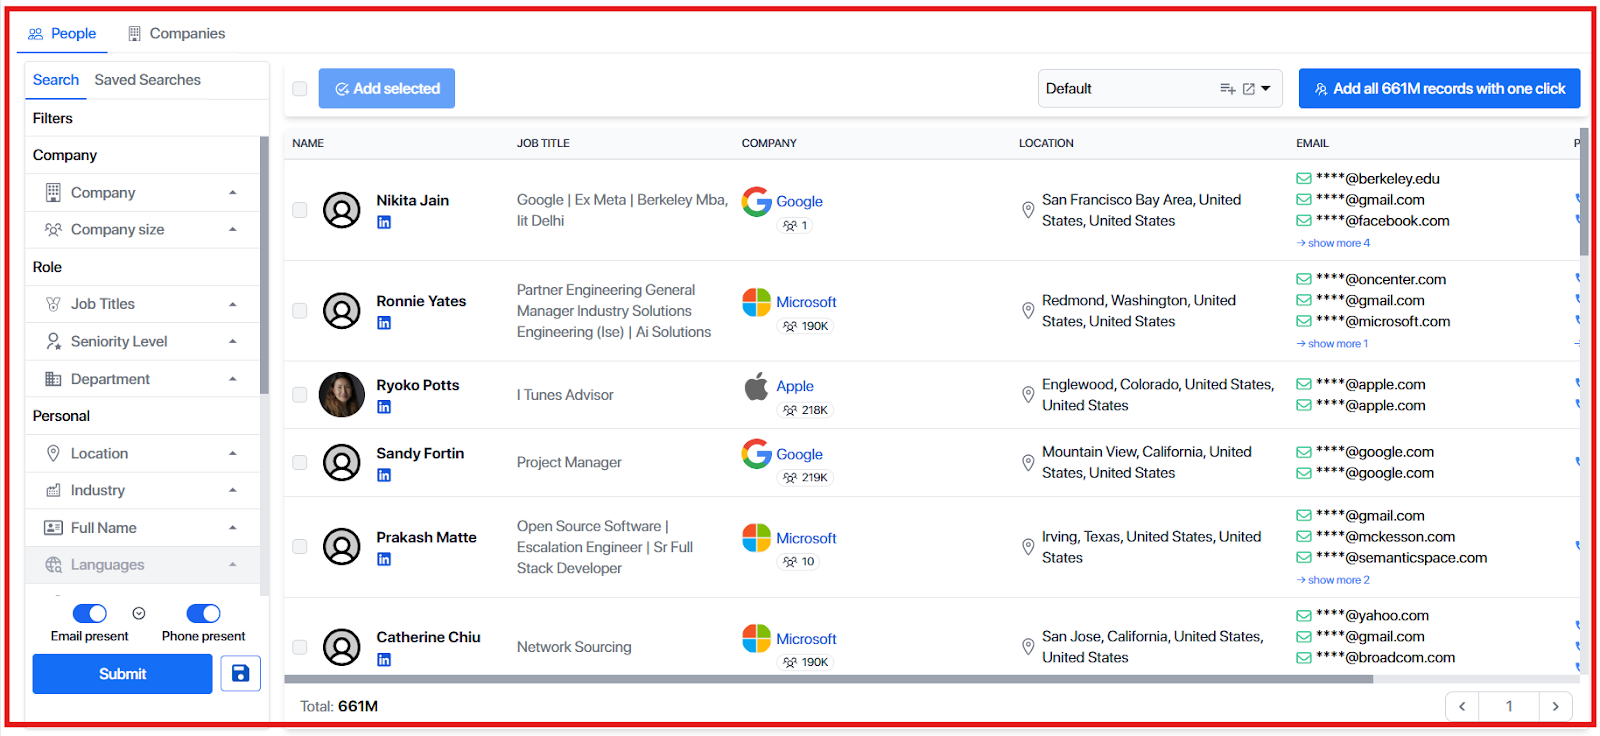Open Ryoko Potts's LinkedIn icon
Viewport: 1600px width, 736px height.
pos(384,407)
